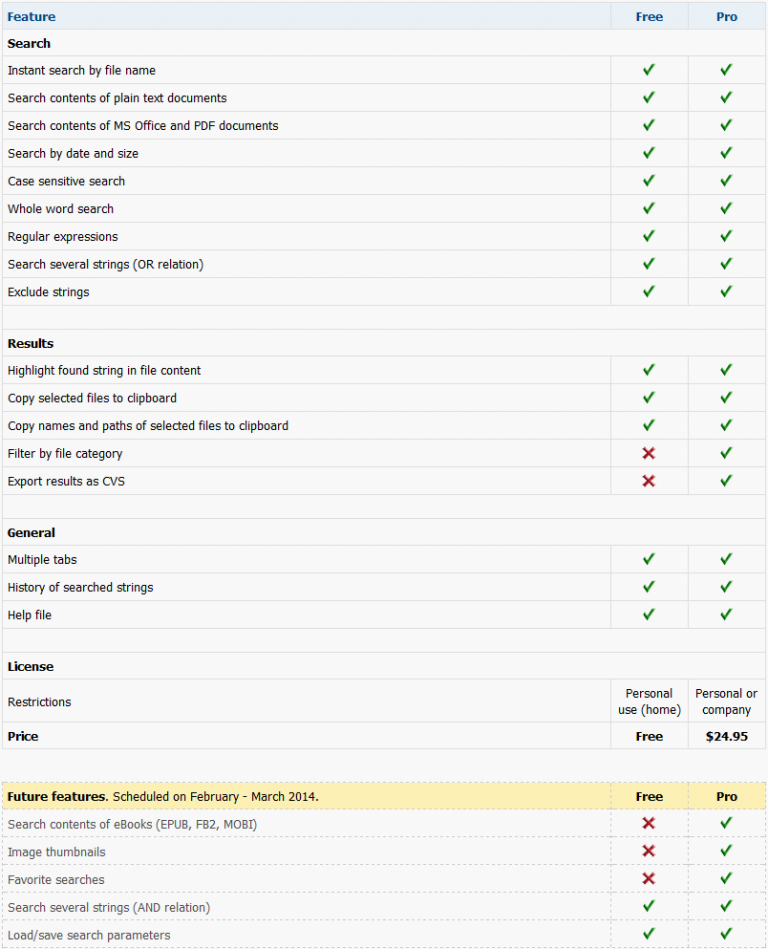Click the Results section heading
768x949 pixels.
(x=31, y=343)
